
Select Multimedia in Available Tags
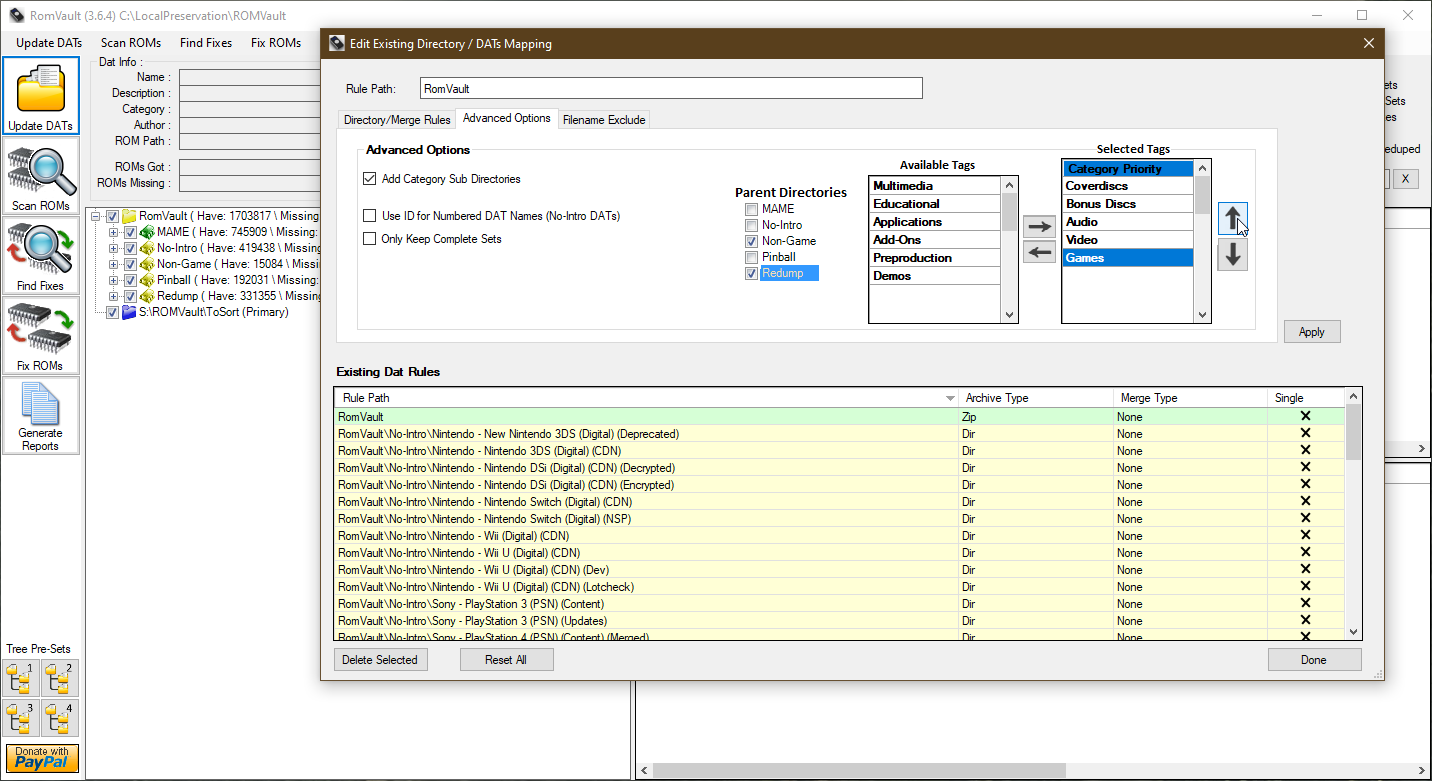(x=935, y=186)
